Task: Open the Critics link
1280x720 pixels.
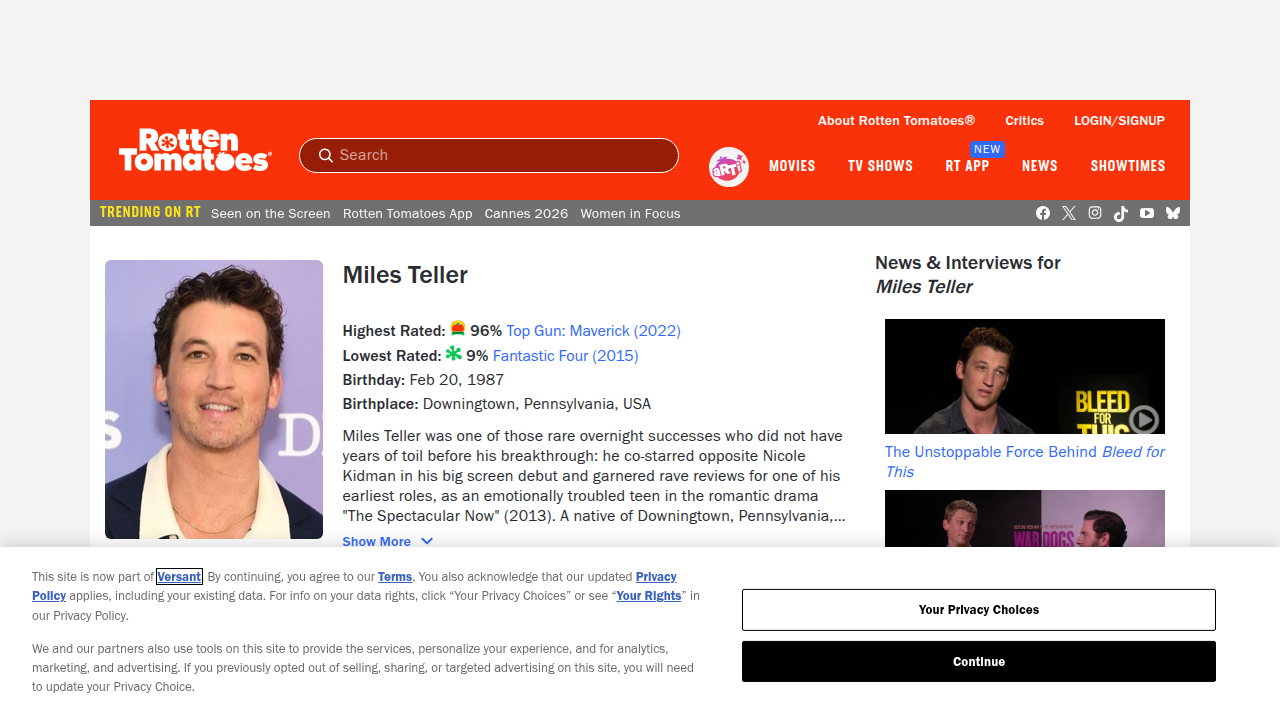Action: (1024, 120)
